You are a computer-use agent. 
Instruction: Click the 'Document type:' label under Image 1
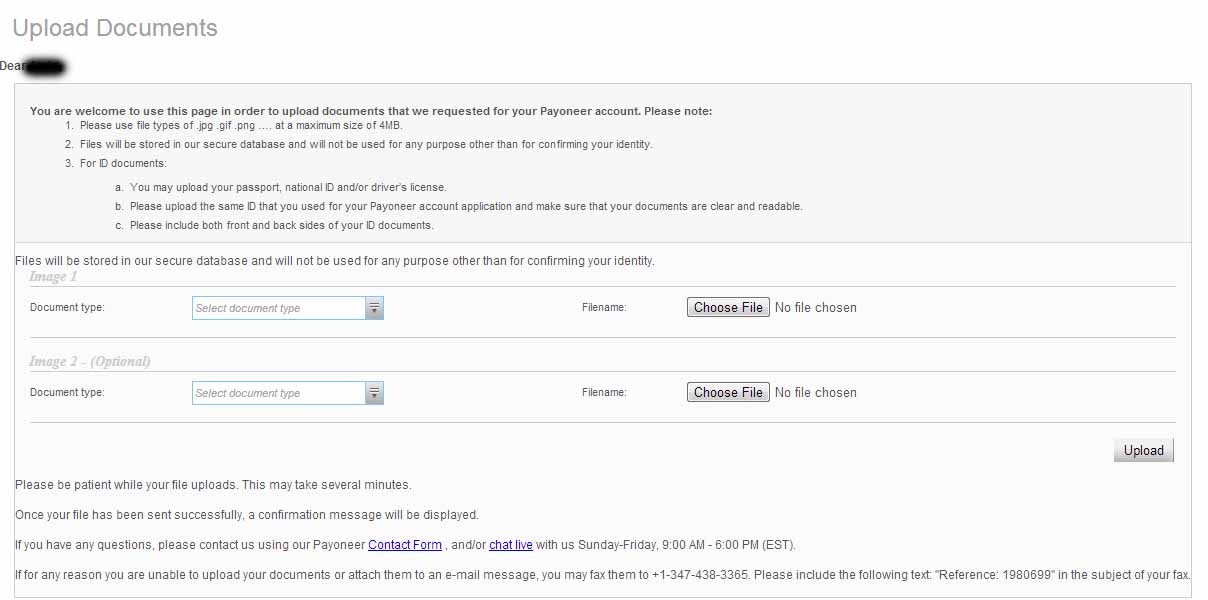coord(67,308)
